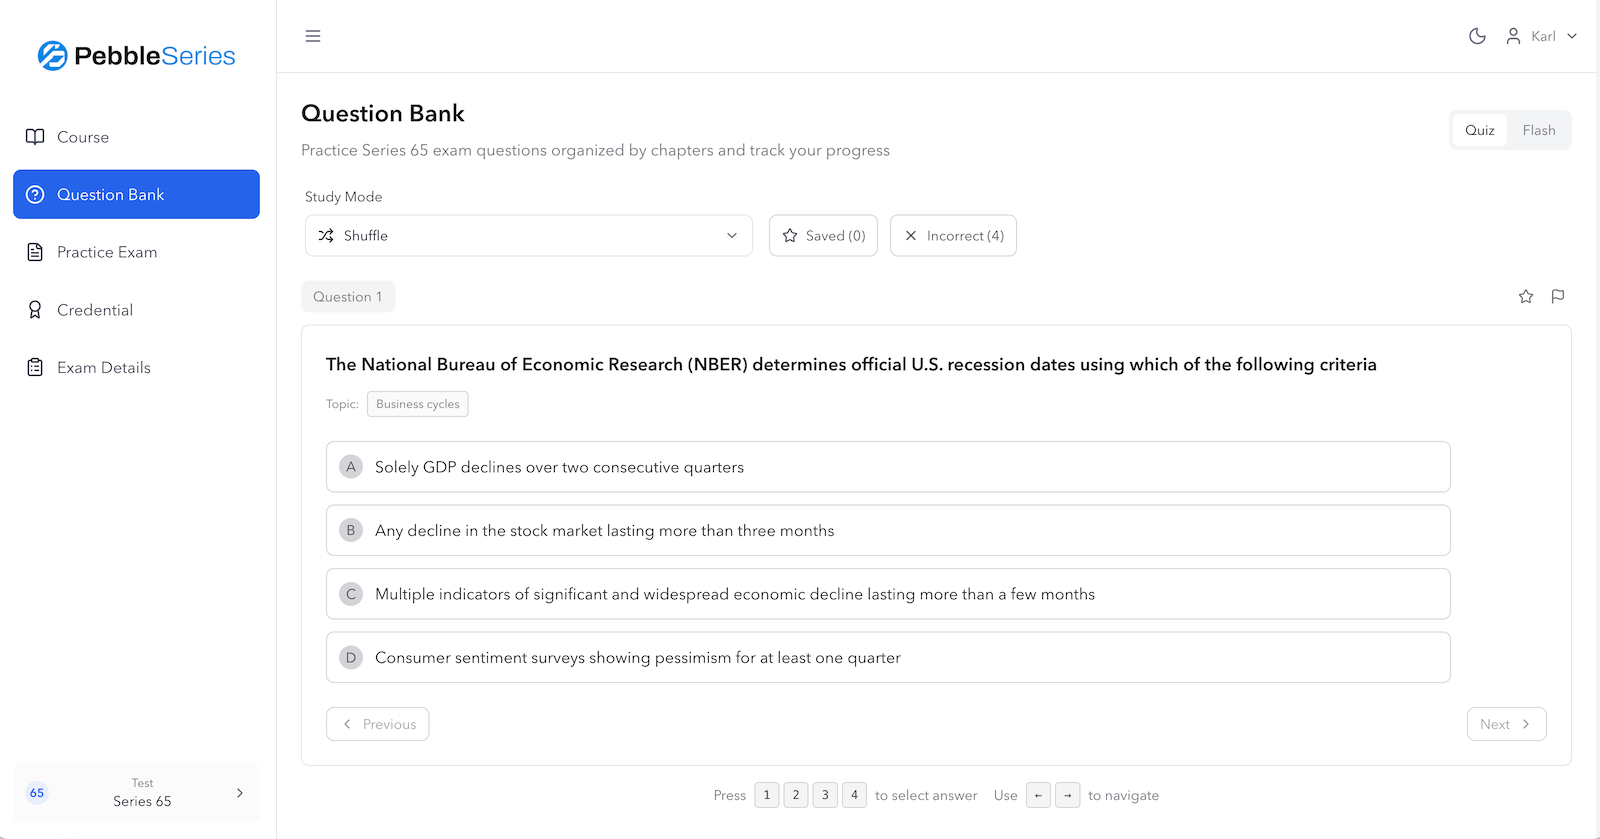Viewport: 1600px width, 839px height.
Task: Open the Course menu item
Action: tap(83, 137)
